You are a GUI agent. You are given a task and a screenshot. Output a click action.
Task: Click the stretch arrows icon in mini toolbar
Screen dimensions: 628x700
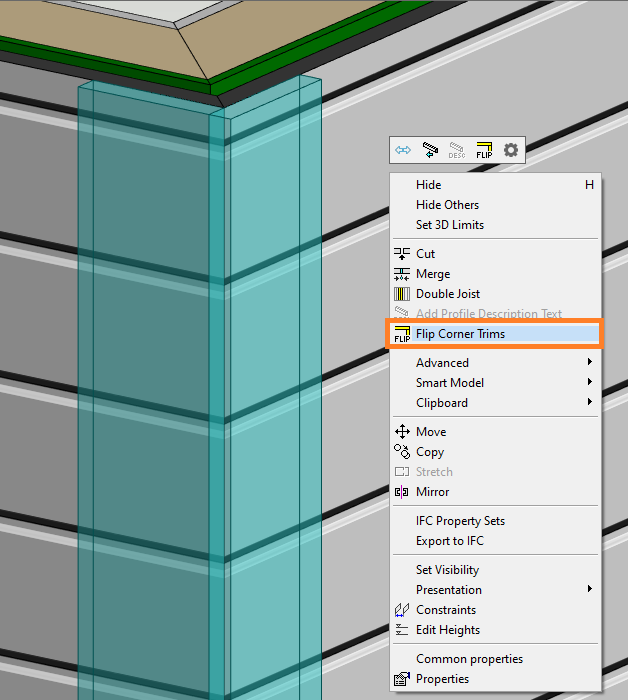pos(403,150)
